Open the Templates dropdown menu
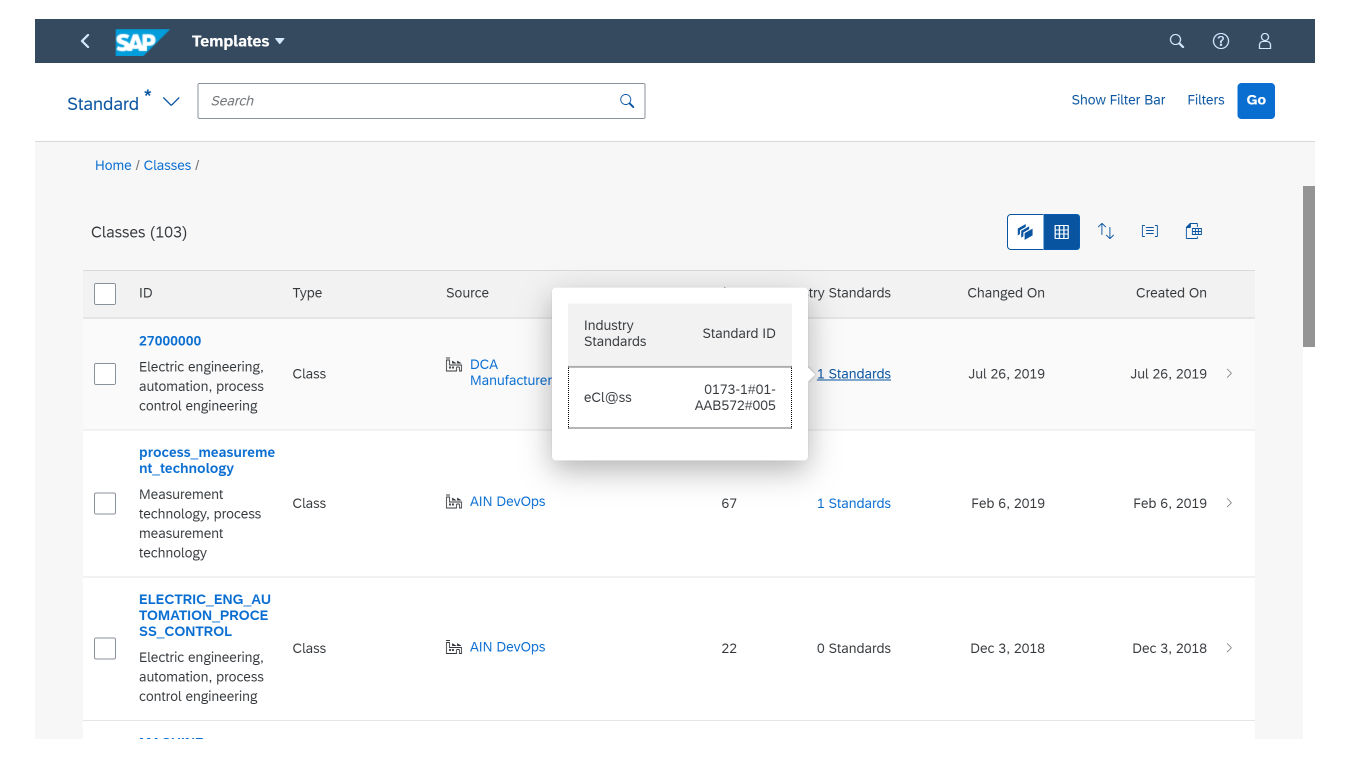The height and width of the screenshot is (759, 1350). 238,41
